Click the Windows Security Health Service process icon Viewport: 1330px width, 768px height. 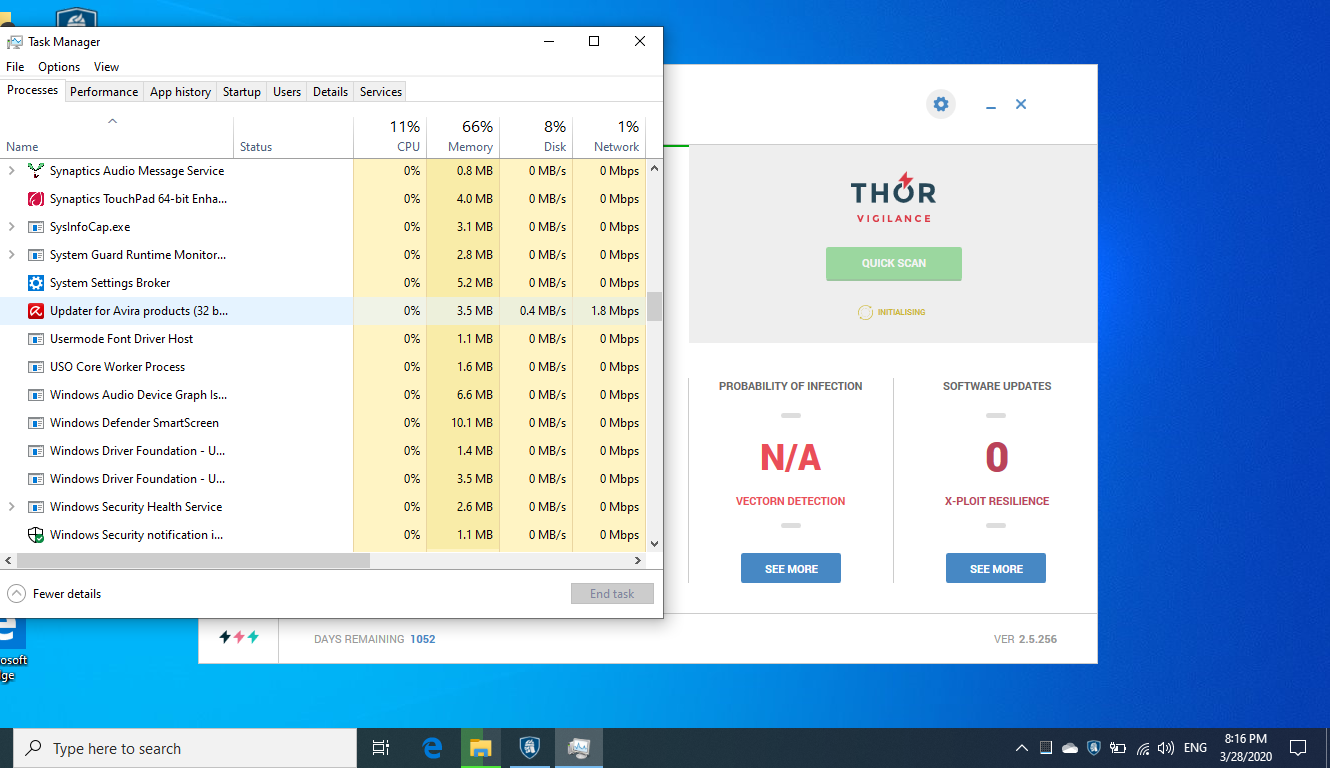point(36,507)
